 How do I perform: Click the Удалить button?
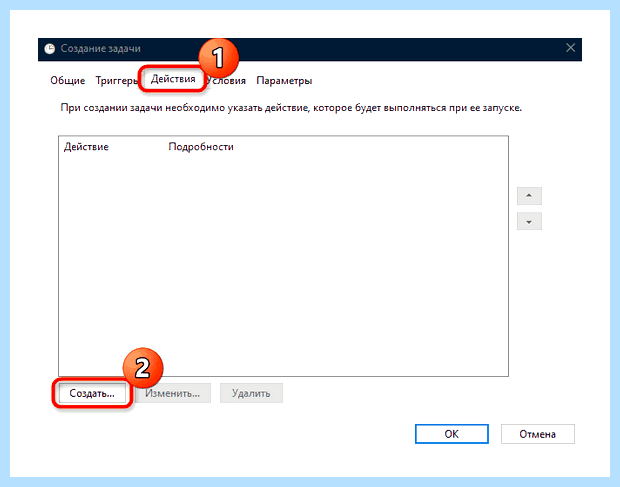click(251, 393)
